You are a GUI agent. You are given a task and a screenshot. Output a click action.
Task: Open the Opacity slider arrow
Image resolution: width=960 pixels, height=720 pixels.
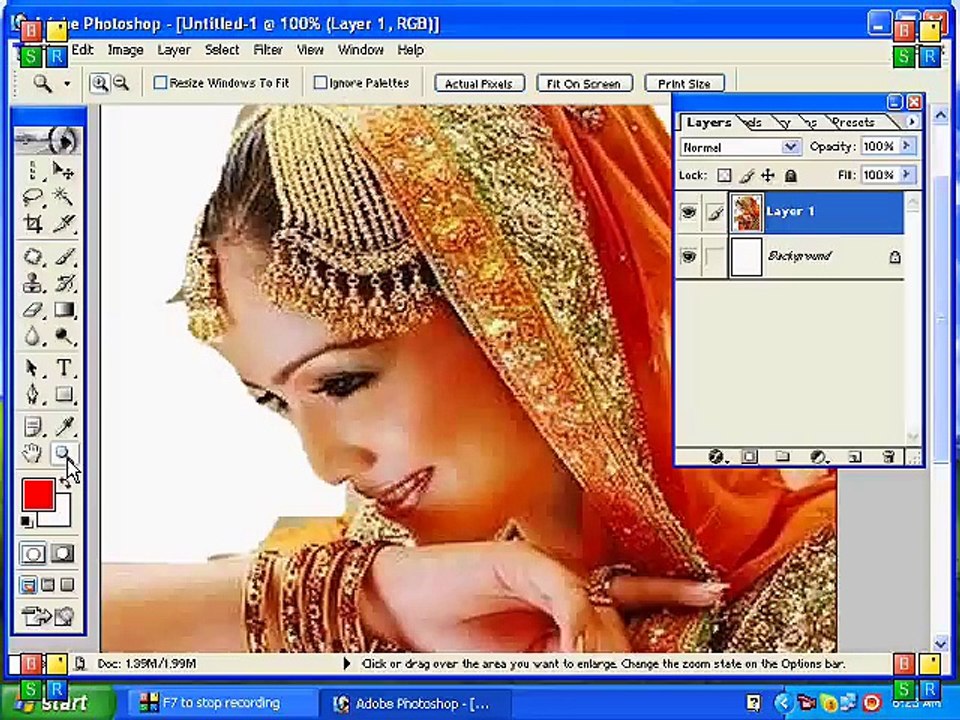(907, 146)
